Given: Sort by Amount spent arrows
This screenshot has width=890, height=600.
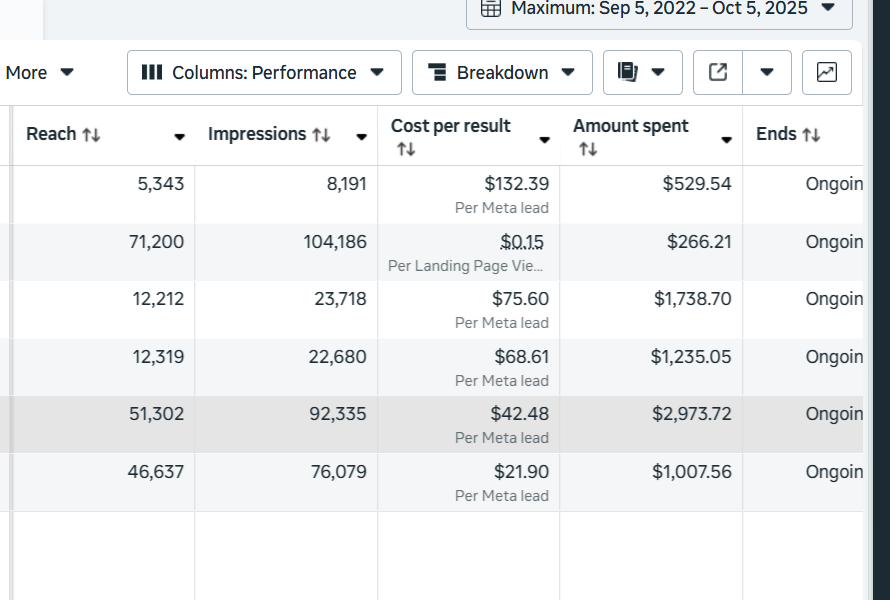Looking at the screenshot, I should tap(588, 149).
